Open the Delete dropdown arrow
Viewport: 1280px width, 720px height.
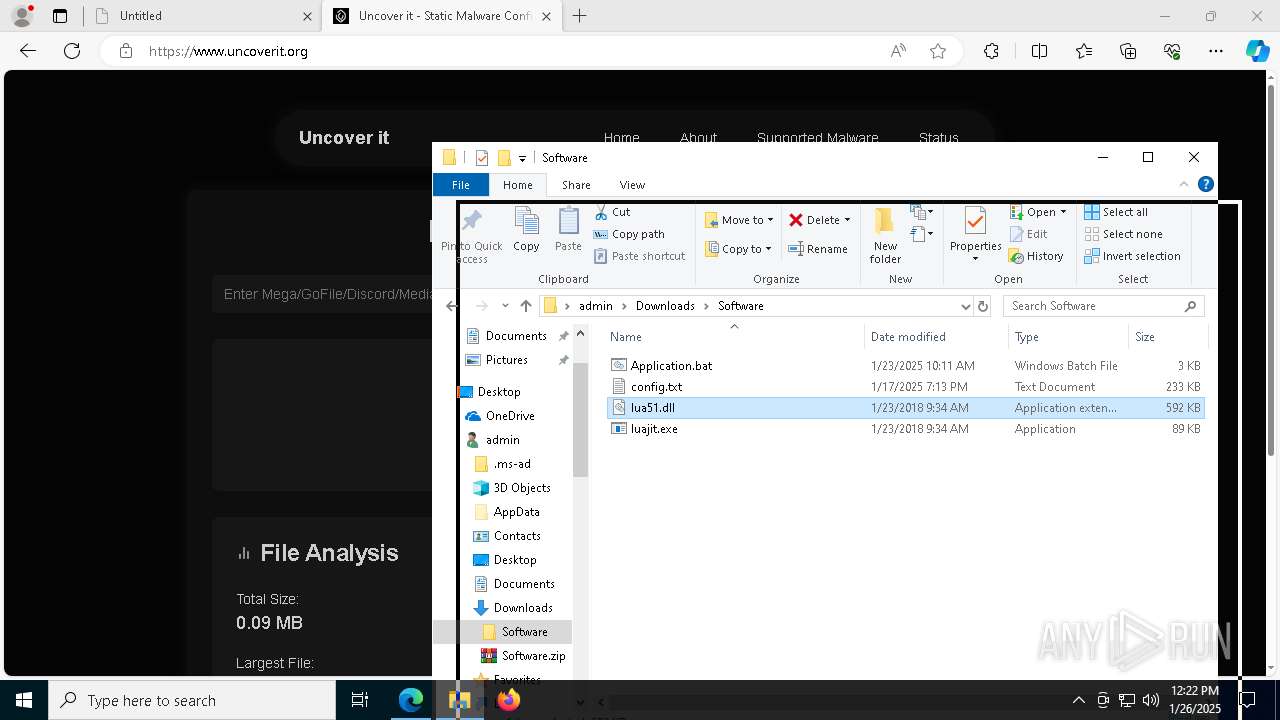tap(847, 220)
